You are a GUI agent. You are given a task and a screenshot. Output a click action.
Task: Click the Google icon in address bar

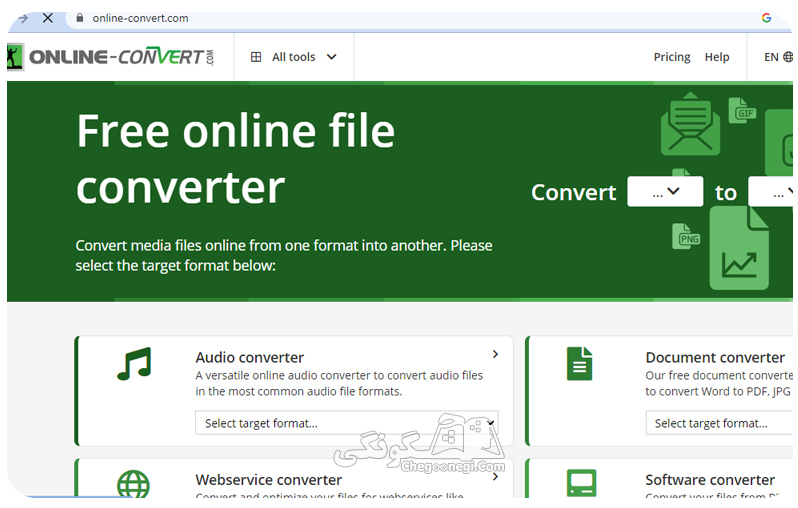[766, 18]
